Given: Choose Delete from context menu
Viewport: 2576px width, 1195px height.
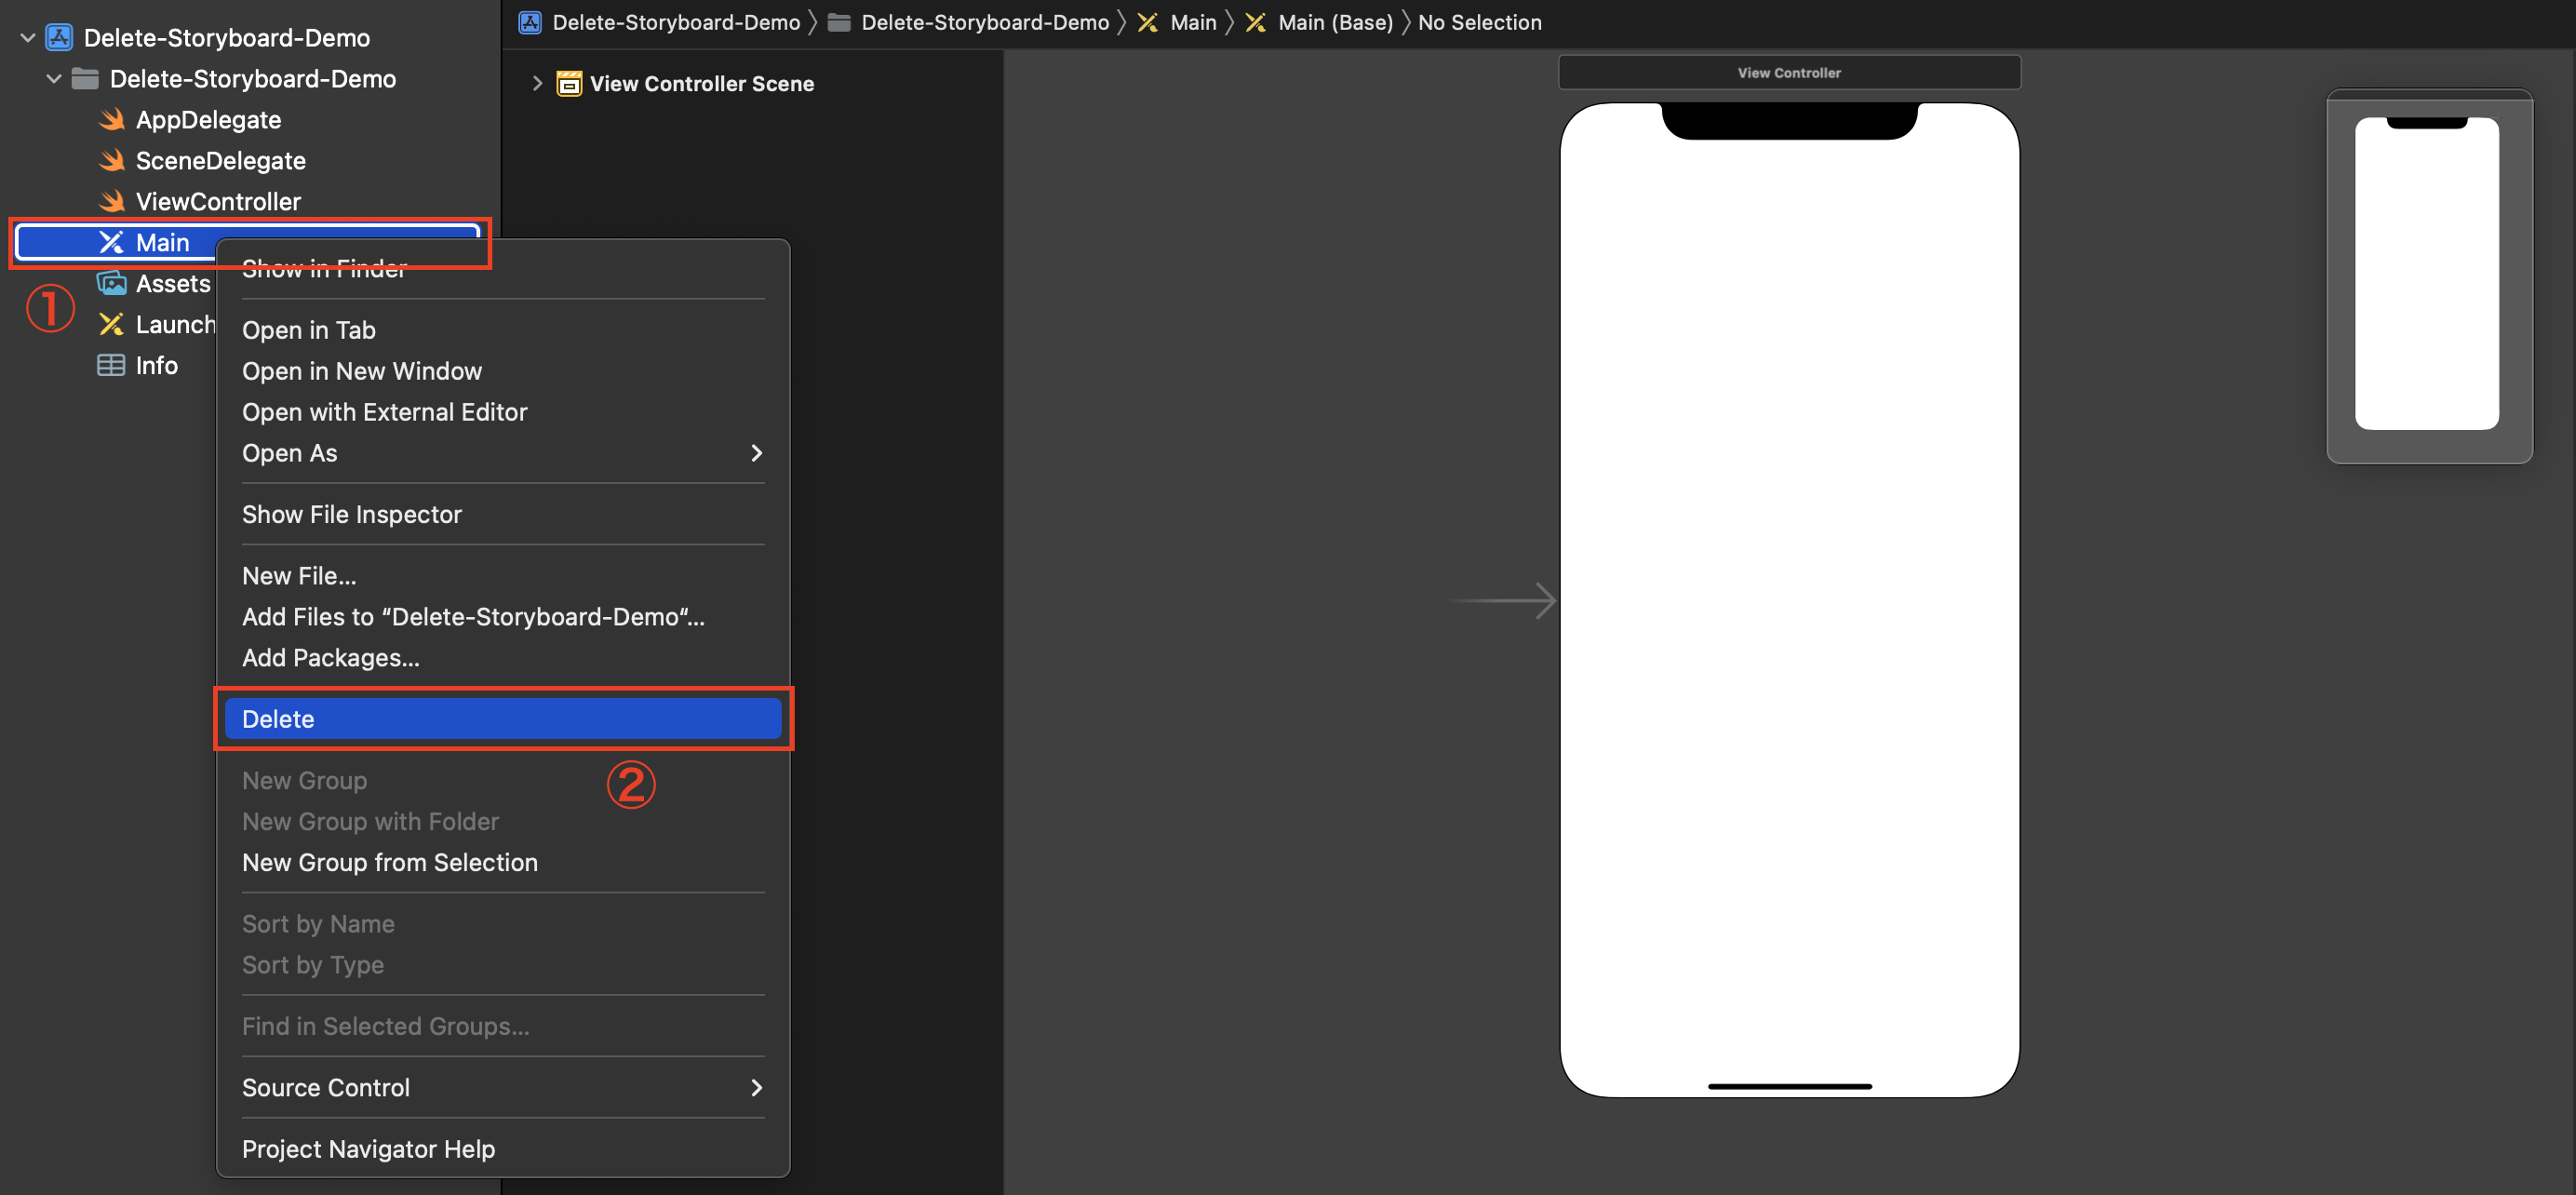Looking at the screenshot, I should (503, 720).
